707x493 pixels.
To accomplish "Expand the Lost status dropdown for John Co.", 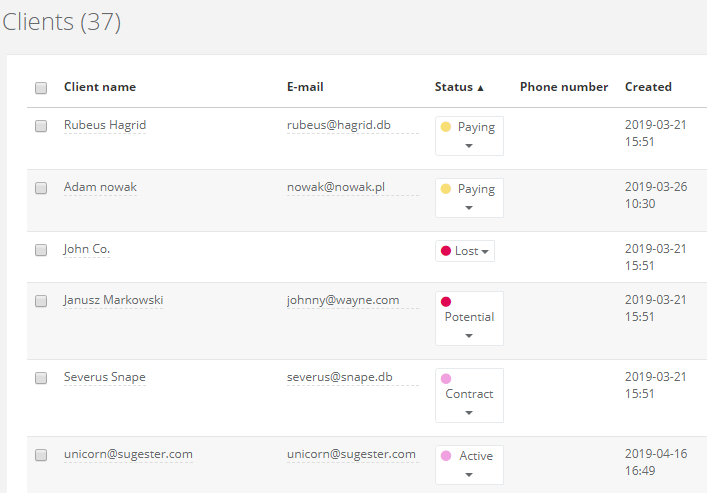I will coord(465,251).
